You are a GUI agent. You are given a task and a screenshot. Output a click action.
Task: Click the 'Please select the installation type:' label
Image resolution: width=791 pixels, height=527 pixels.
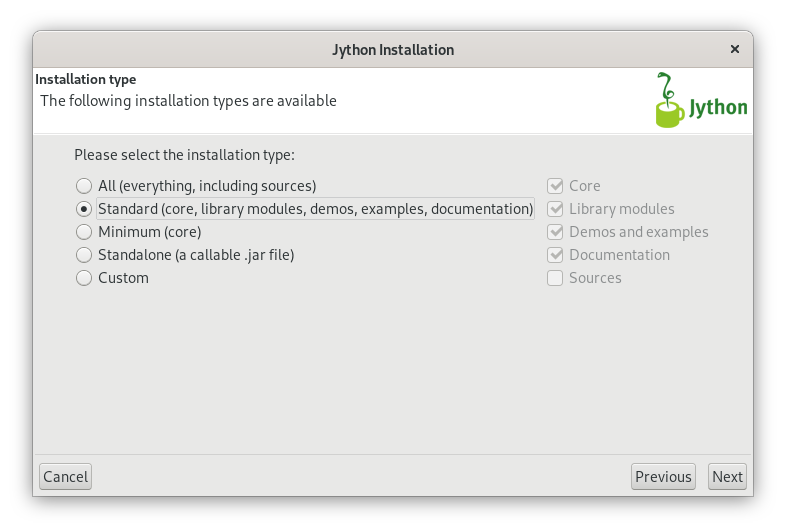click(x=185, y=155)
